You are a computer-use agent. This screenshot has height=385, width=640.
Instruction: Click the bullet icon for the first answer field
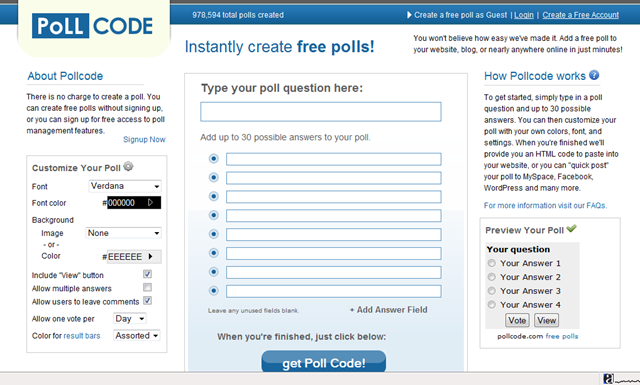pos(213,158)
